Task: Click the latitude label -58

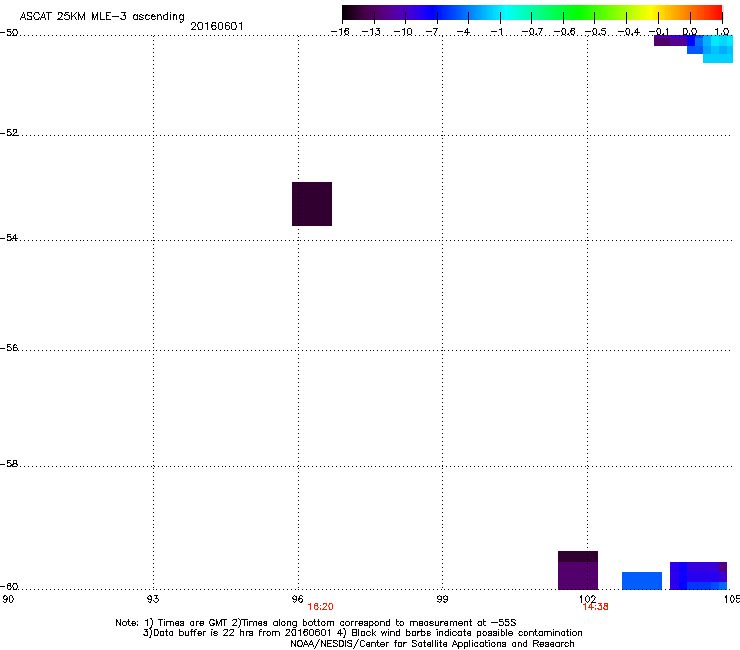Action: click(9, 464)
